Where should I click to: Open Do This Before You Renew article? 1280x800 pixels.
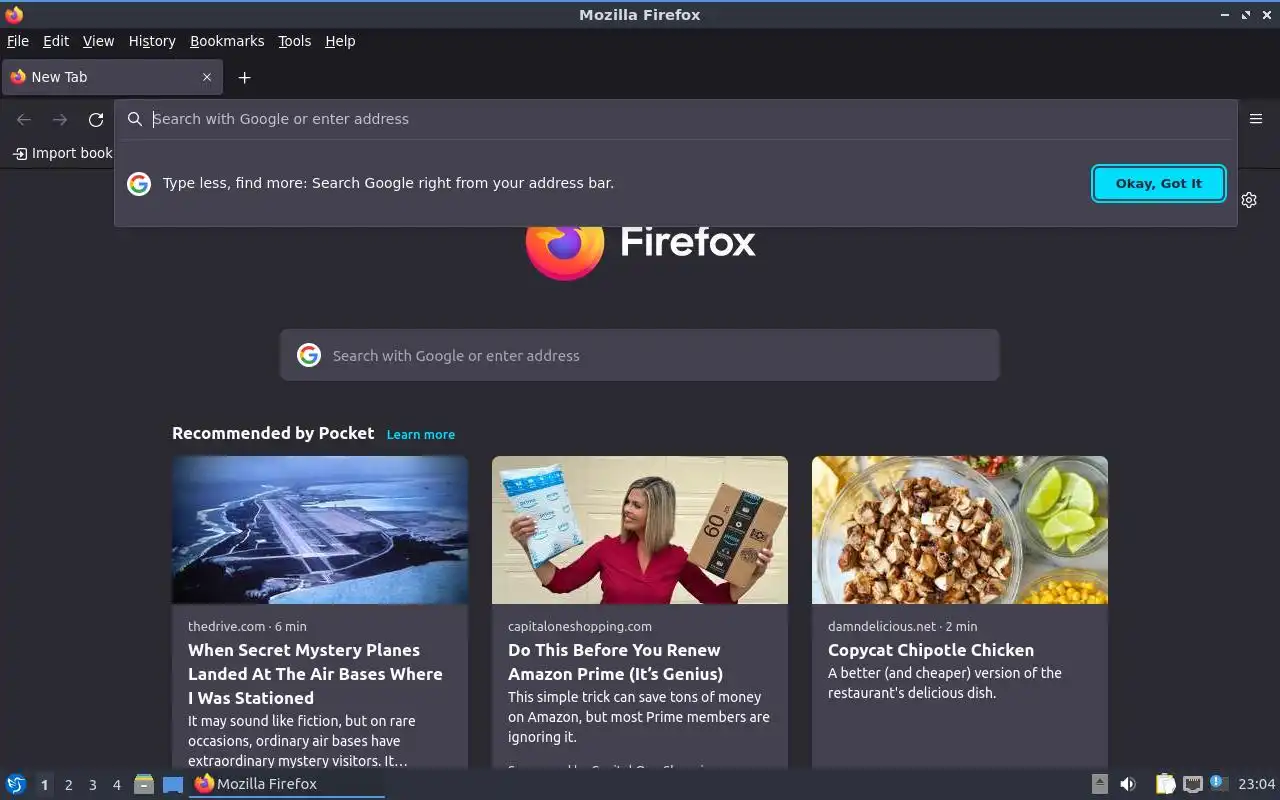coord(615,662)
